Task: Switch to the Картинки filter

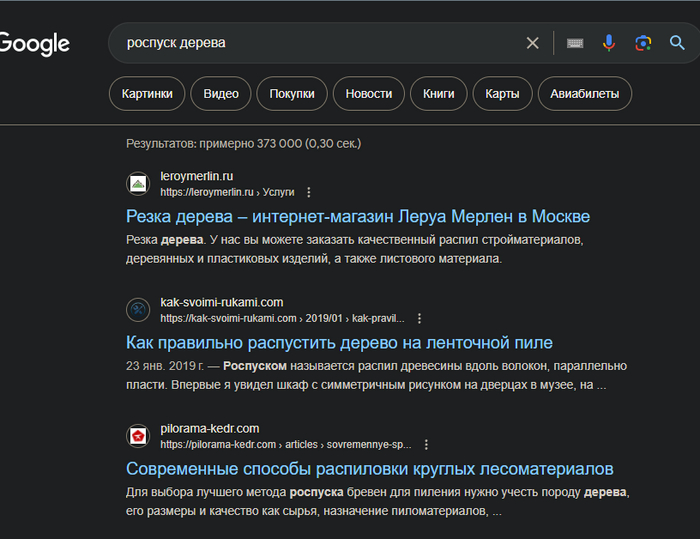Action: tap(146, 94)
